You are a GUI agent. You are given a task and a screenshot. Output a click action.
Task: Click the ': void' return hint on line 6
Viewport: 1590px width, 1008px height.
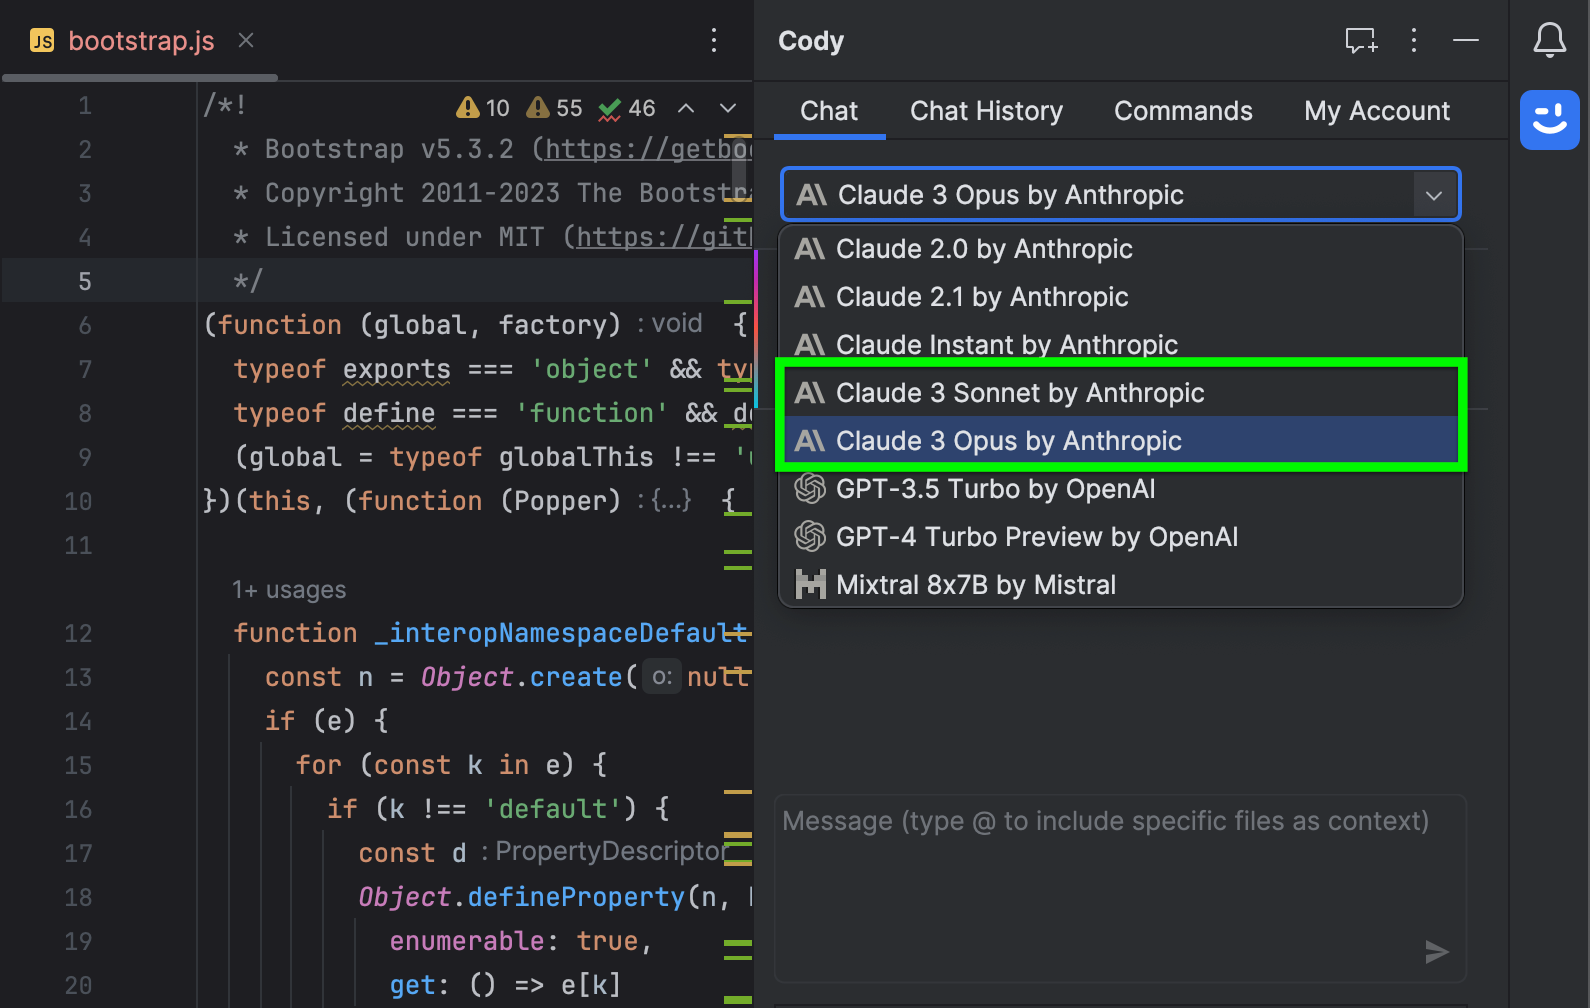click(670, 324)
